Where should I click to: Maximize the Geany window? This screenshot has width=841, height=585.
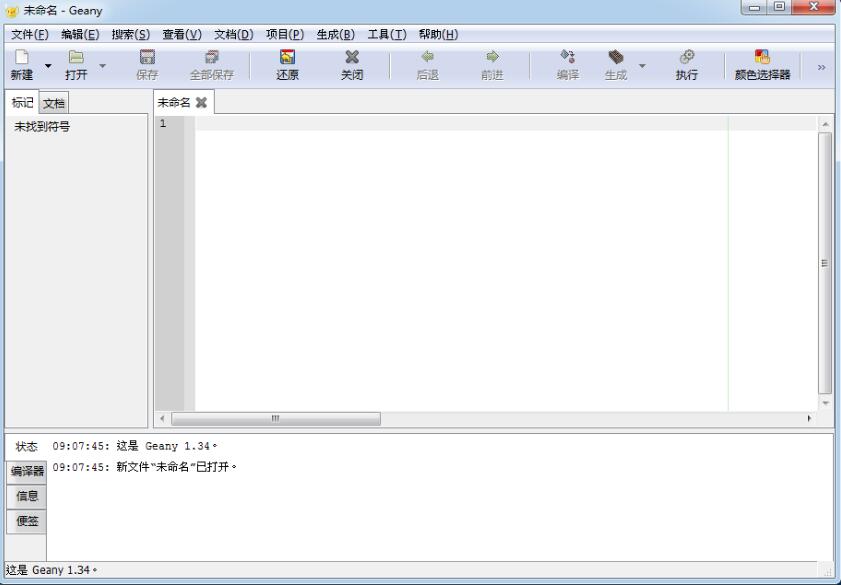point(779,7)
